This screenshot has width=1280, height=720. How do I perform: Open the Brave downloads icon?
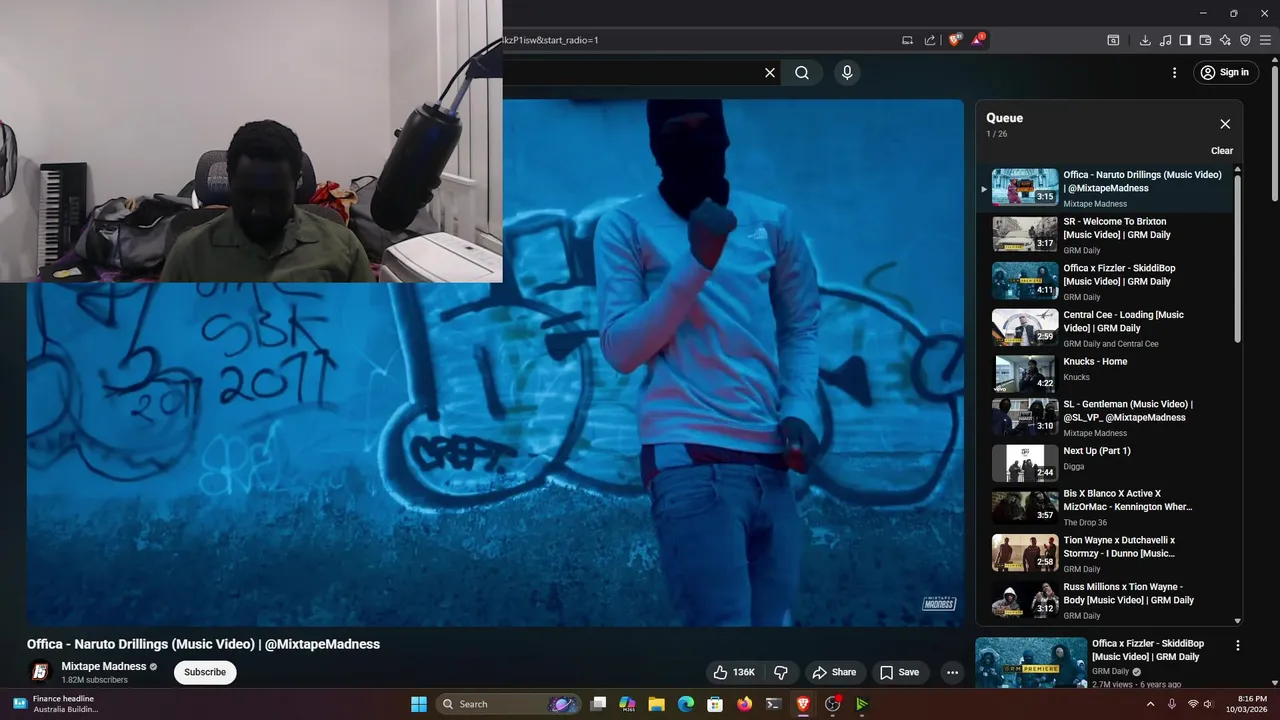coord(1145,40)
